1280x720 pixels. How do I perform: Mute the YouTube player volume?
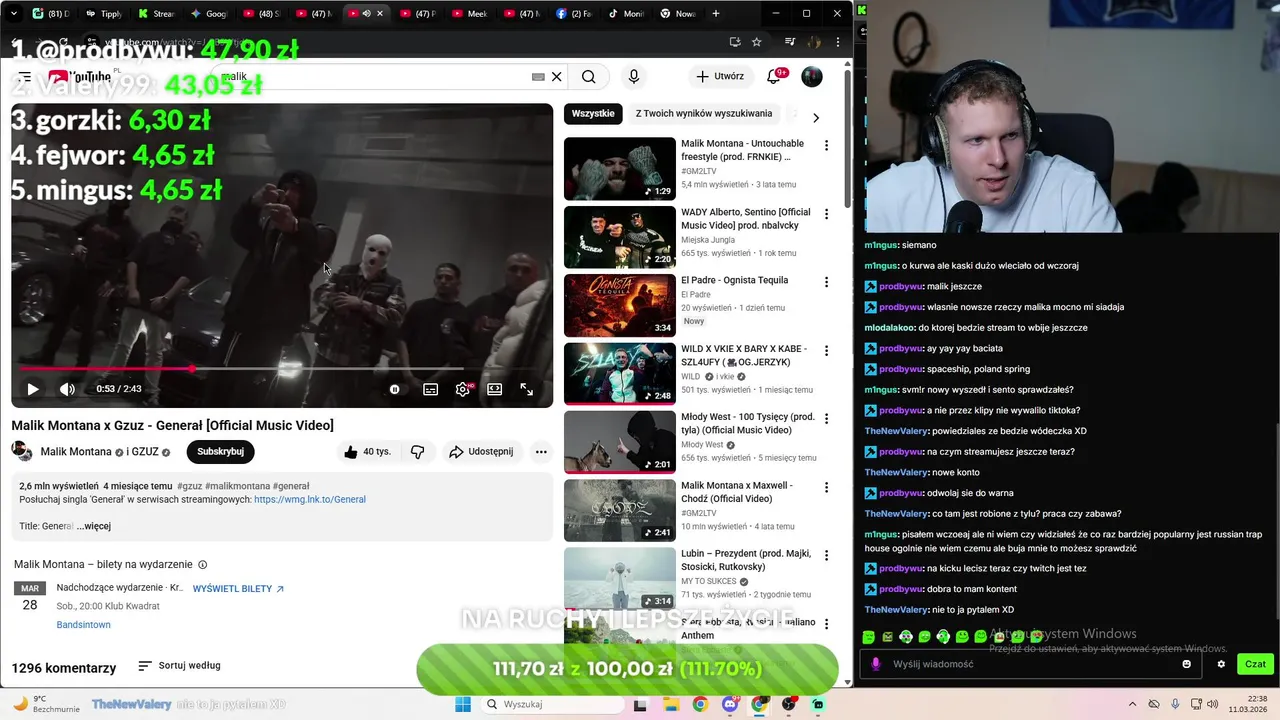coord(67,389)
